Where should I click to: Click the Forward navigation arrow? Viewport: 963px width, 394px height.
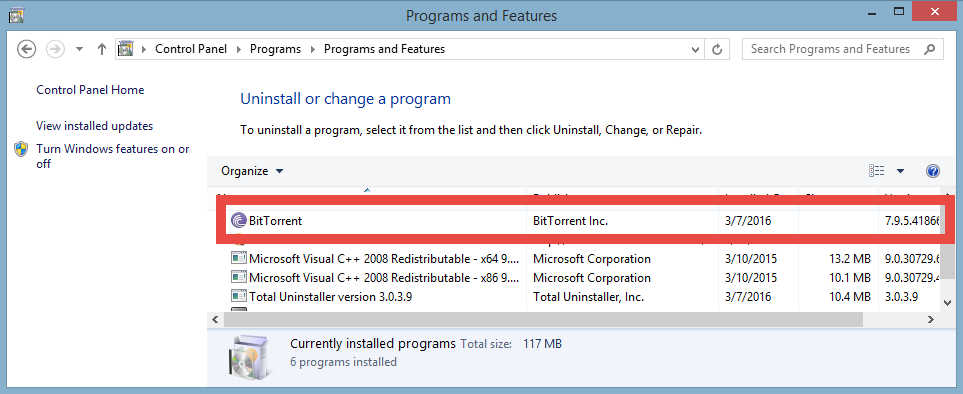(55, 49)
